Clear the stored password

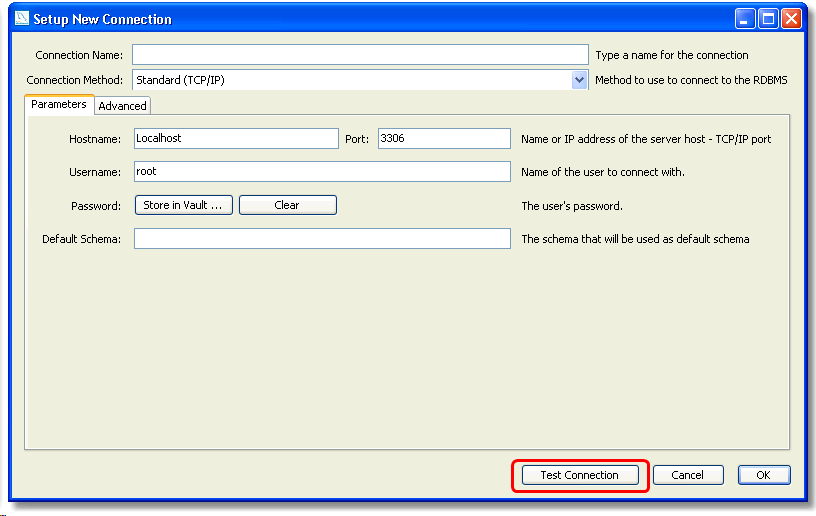287,205
